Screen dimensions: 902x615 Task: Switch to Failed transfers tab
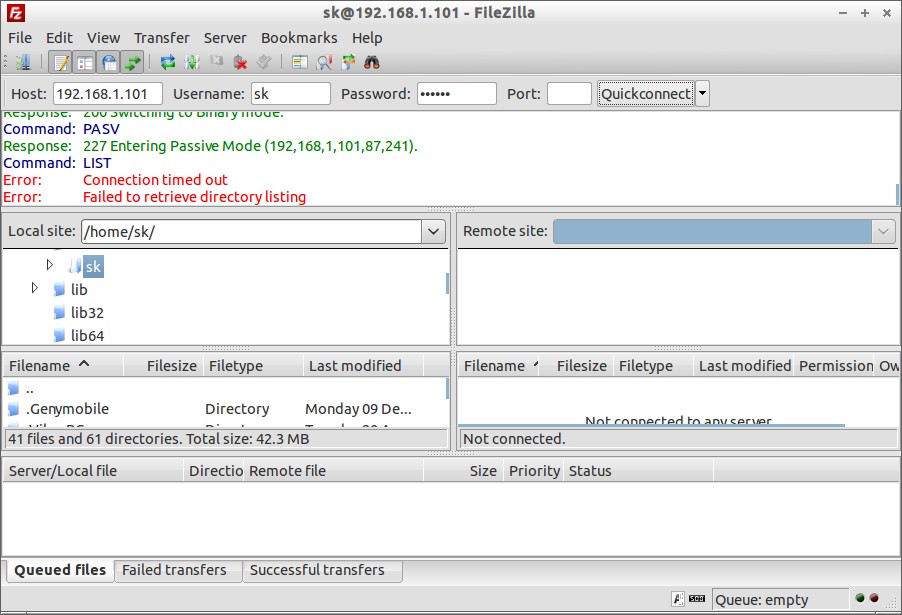point(174,570)
